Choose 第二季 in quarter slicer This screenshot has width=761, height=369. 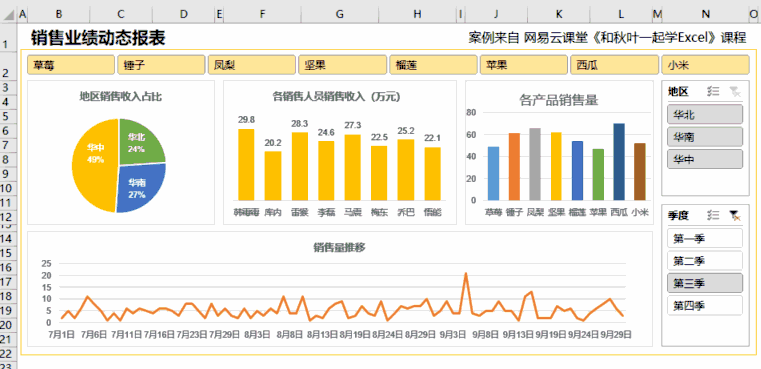pyautogui.click(x=705, y=261)
